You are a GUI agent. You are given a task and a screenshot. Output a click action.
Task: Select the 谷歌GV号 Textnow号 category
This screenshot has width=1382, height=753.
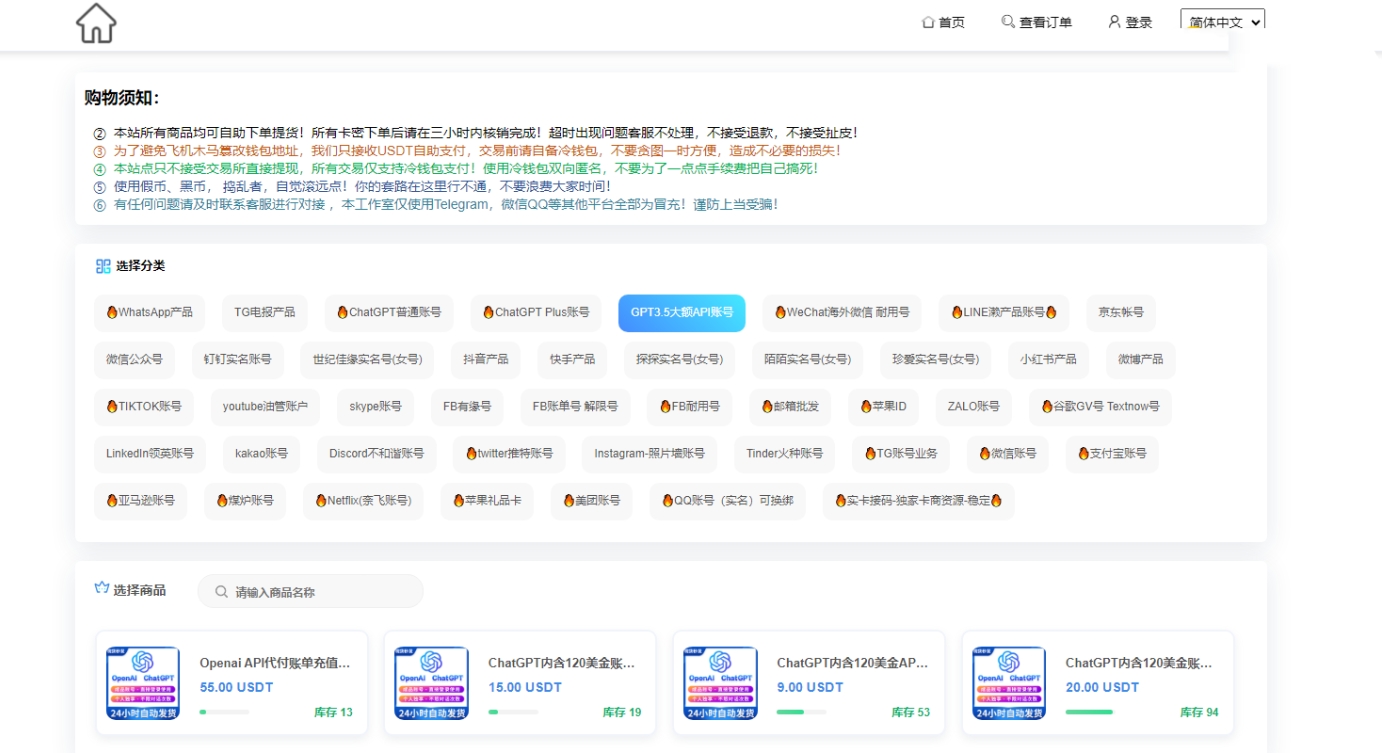[1100, 407]
